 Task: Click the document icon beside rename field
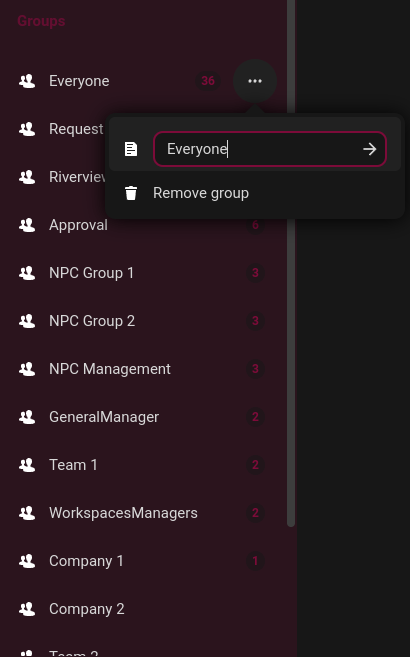[131, 149]
